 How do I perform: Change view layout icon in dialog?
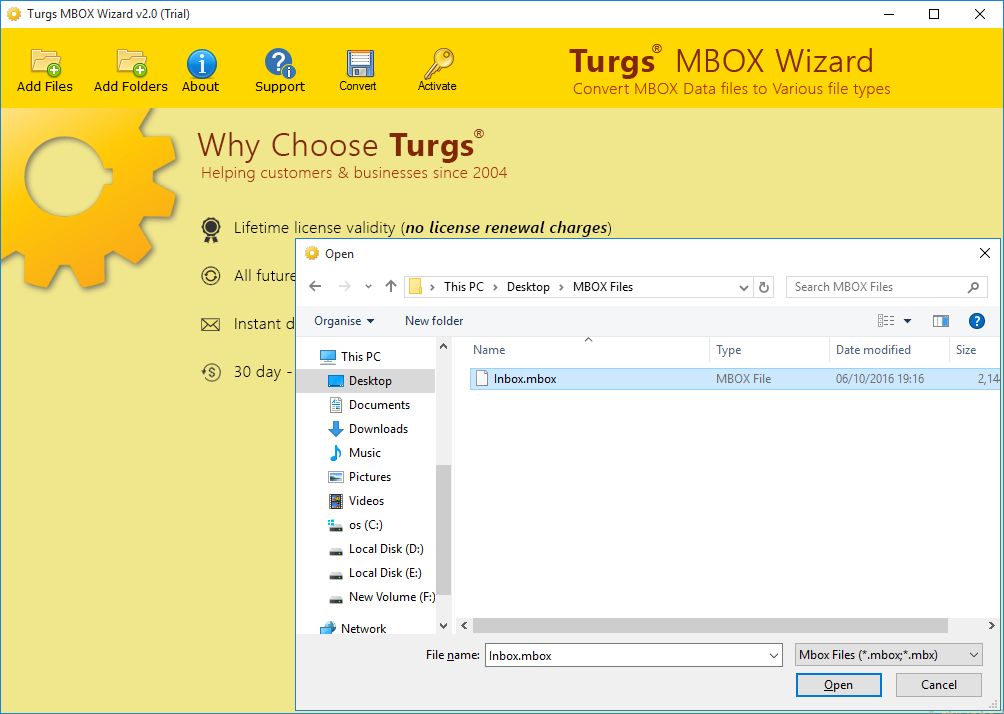(886, 321)
